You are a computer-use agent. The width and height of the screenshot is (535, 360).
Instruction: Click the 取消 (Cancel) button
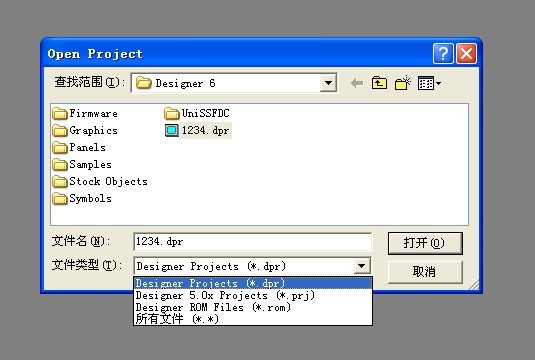coord(425,272)
